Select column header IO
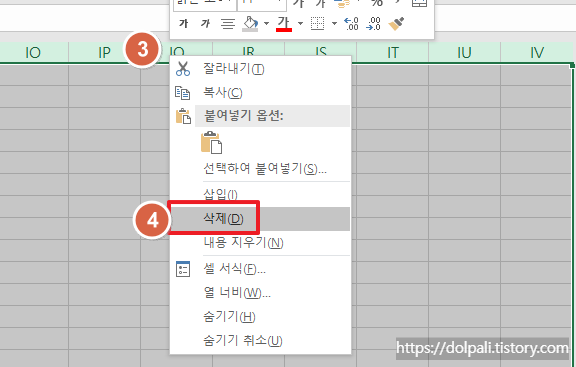 (33, 53)
